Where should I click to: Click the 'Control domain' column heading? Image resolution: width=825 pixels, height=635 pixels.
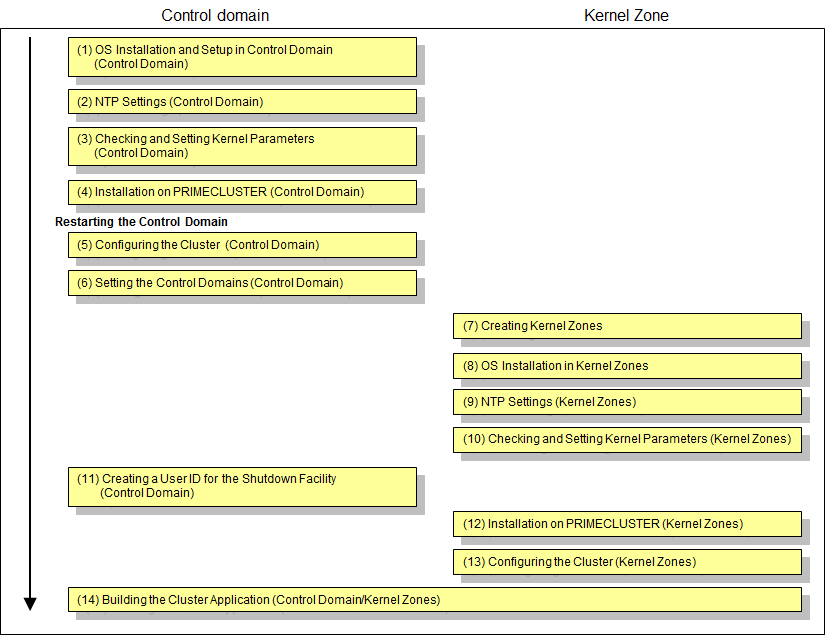(x=215, y=15)
